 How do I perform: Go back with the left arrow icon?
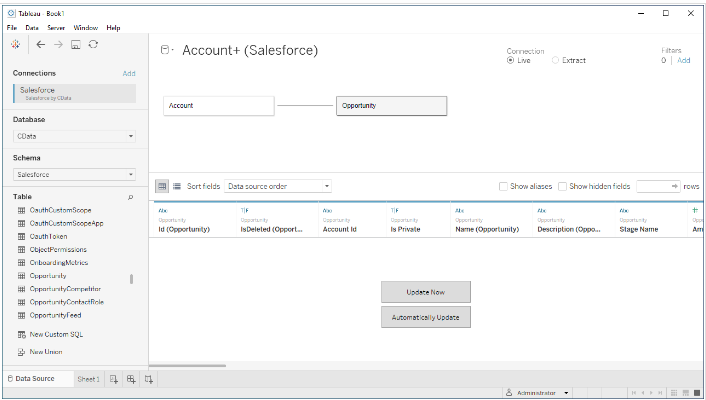41,44
